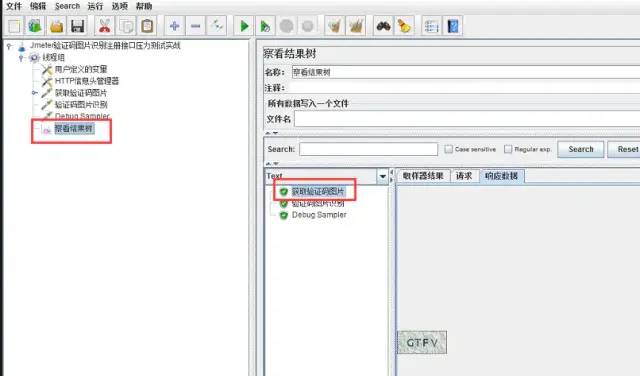
Task: Click the greyed Shutdown icon
Action: [308, 26]
